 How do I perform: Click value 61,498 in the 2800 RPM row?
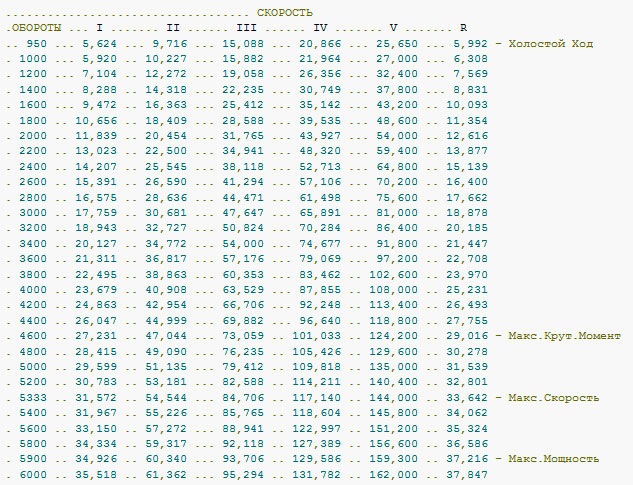point(320,198)
